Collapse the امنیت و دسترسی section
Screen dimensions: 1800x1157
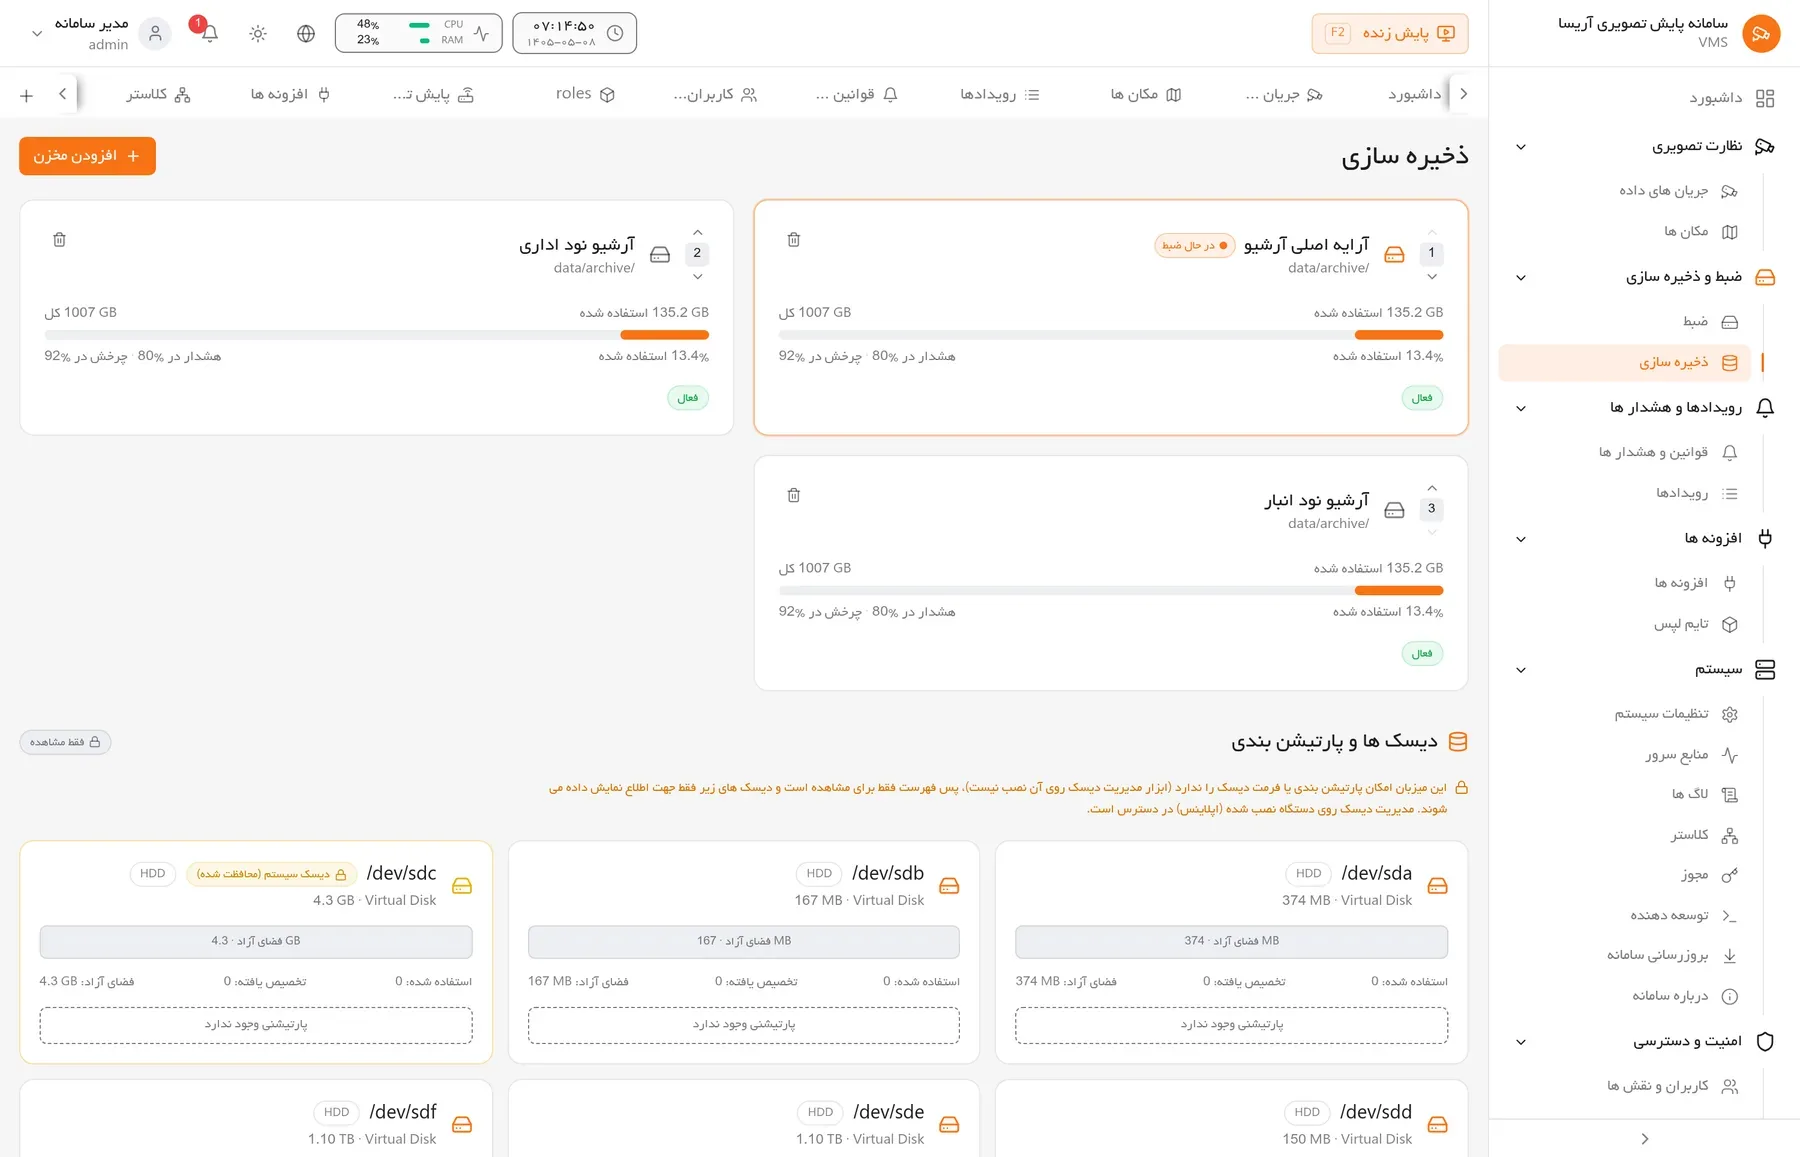tap(1521, 1042)
